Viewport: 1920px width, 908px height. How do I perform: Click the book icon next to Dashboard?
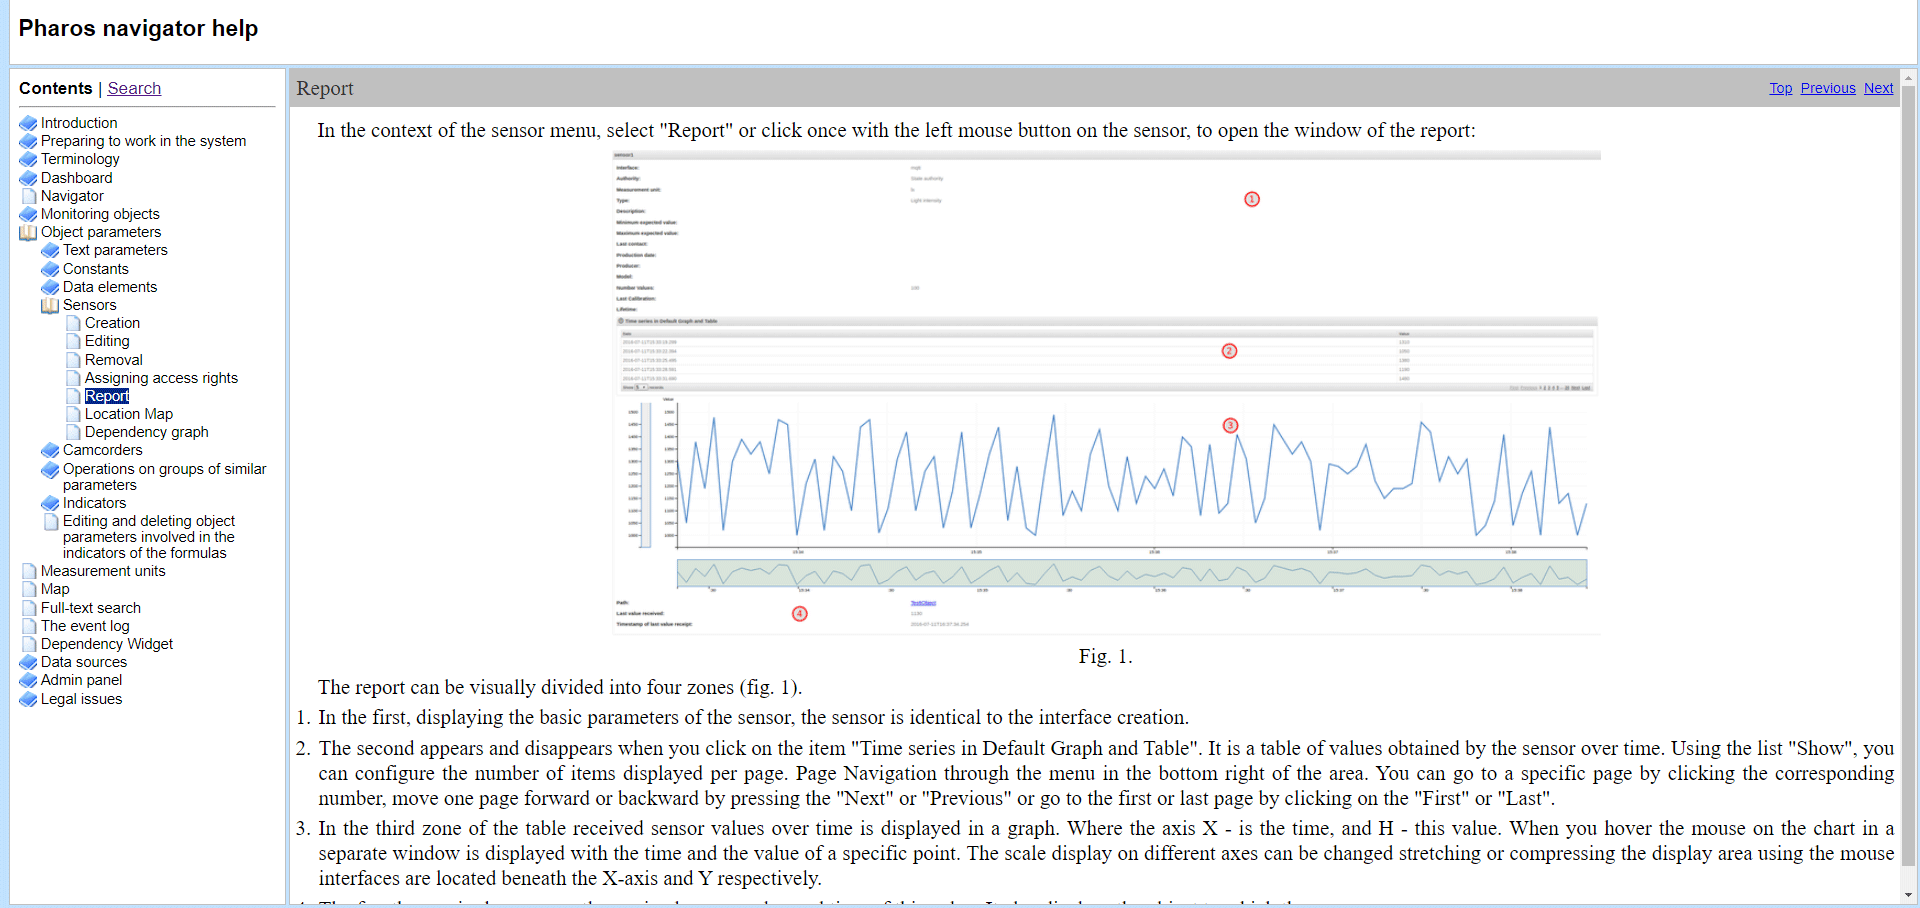tap(28, 178)
